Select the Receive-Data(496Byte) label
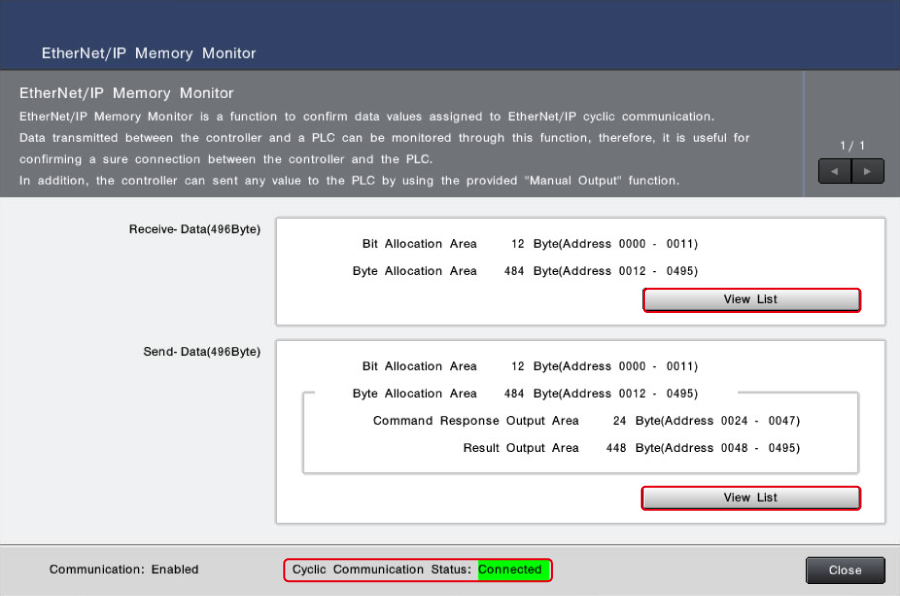The width and height of the screenshot is (900, 596). click(x=195, y=230)
